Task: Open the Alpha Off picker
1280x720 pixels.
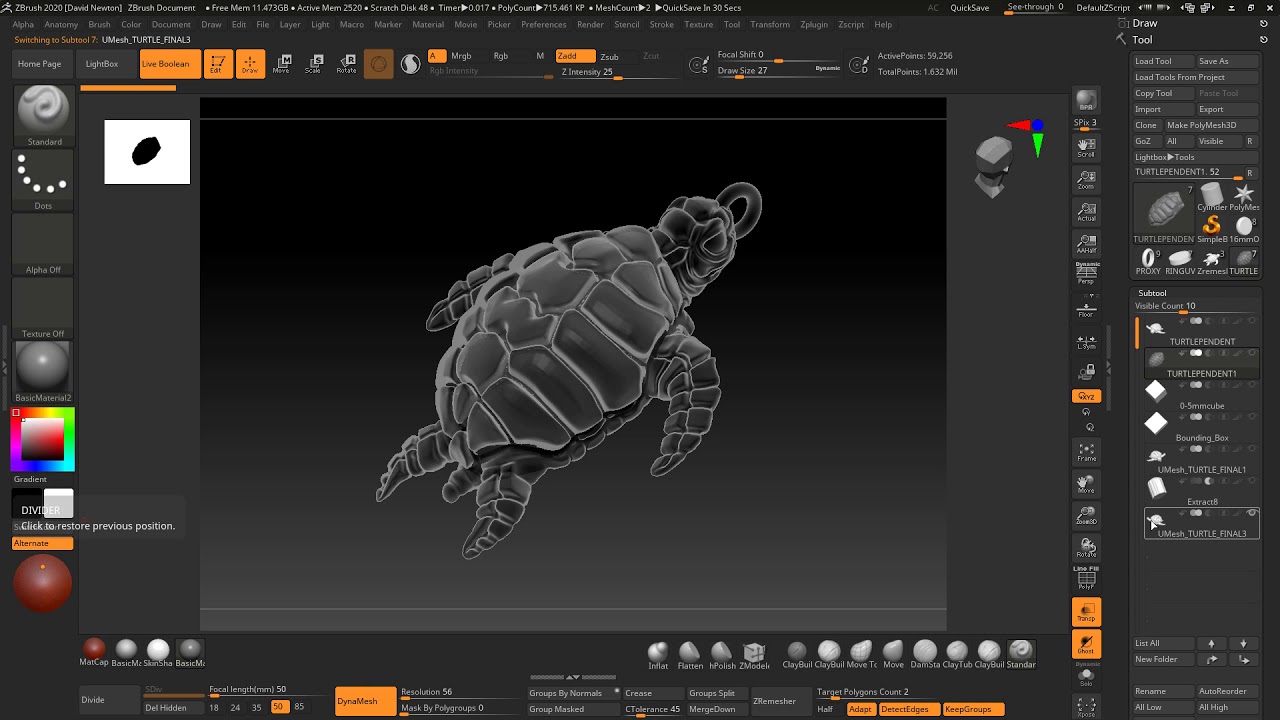Action: click(x=43, y=244)
